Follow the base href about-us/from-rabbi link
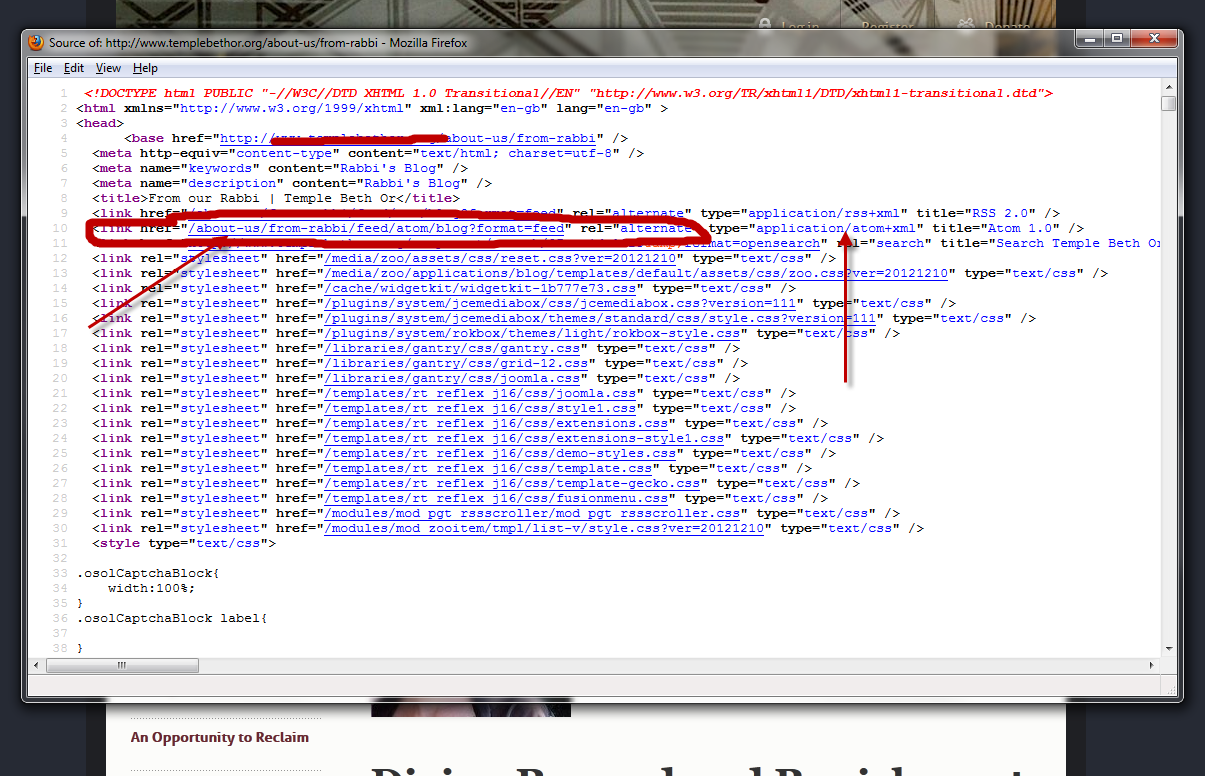 coord(409,138)
